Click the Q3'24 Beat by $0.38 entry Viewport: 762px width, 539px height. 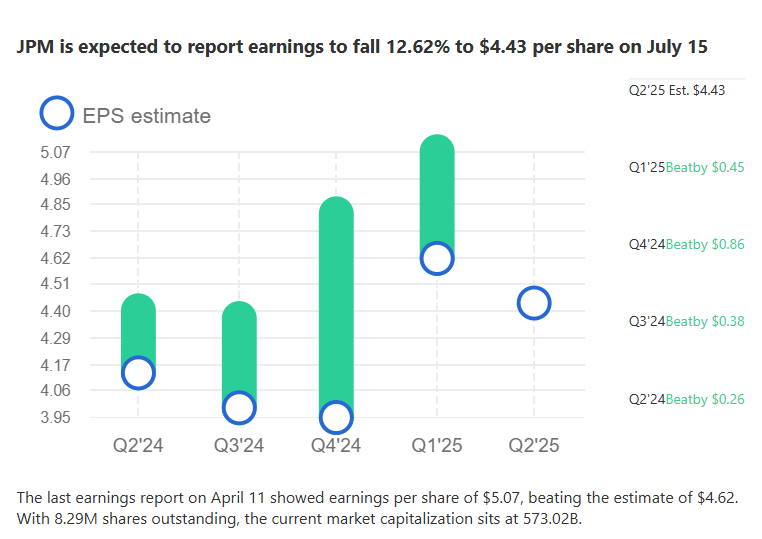point(686,322)
